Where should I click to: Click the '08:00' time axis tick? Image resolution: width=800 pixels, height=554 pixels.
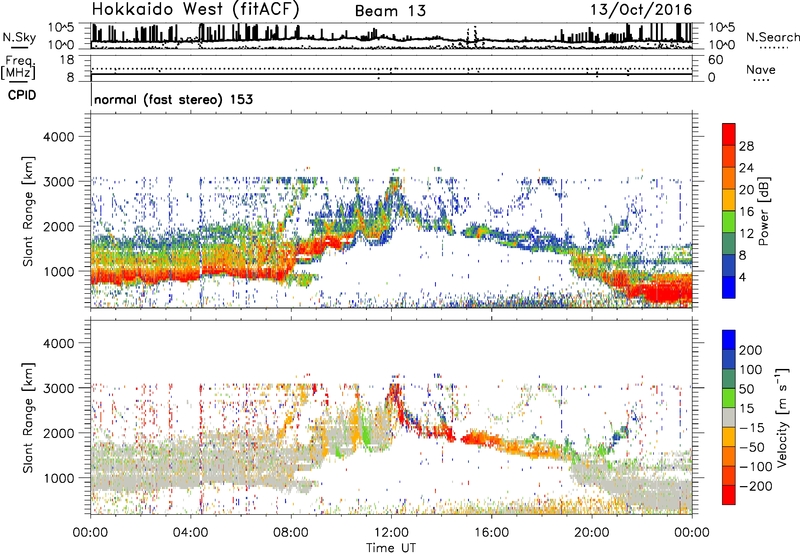[x=291, y=533]
